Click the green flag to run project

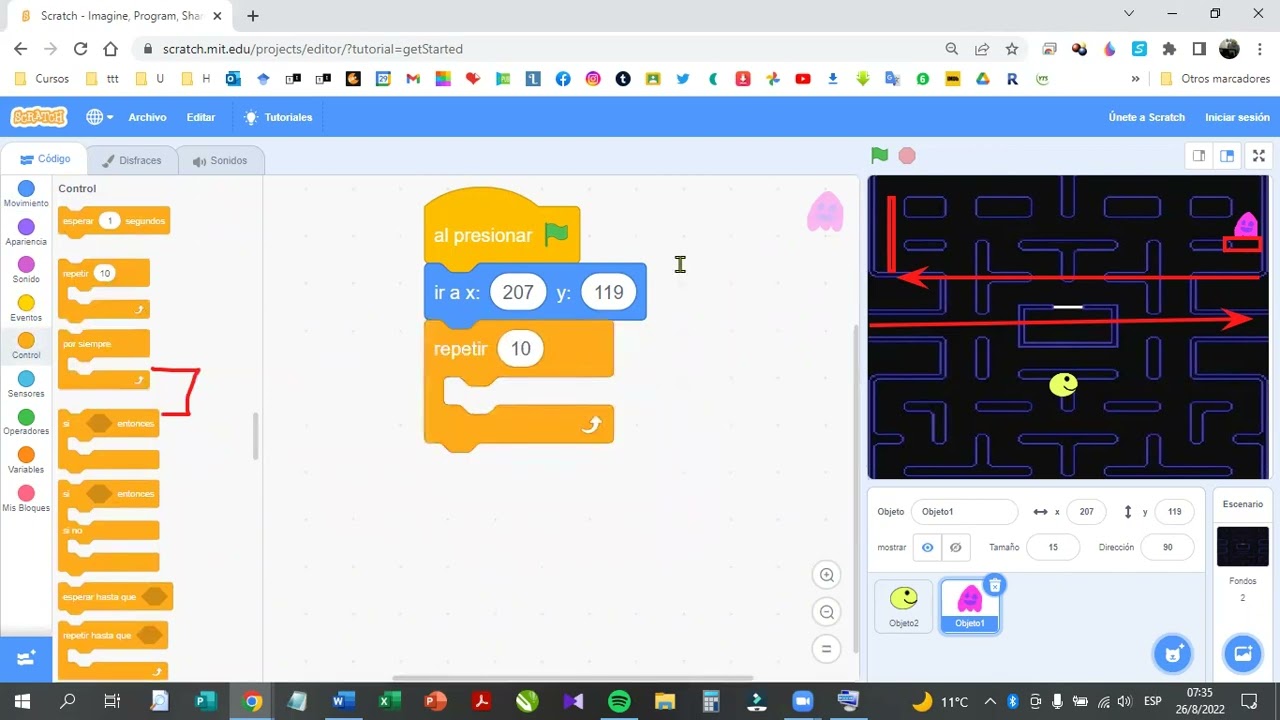(879, 155)
